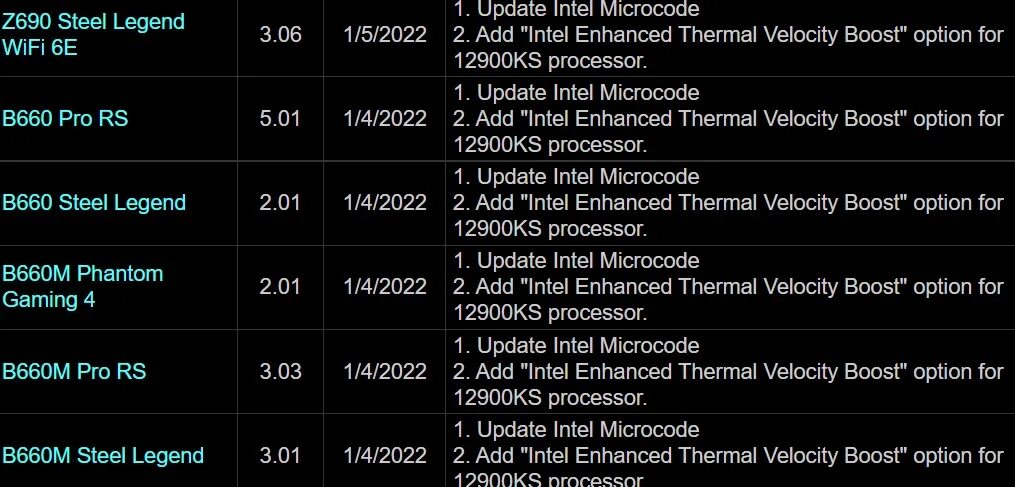Click version 2.01 for B660 Steel Legend

pos(280,203)
